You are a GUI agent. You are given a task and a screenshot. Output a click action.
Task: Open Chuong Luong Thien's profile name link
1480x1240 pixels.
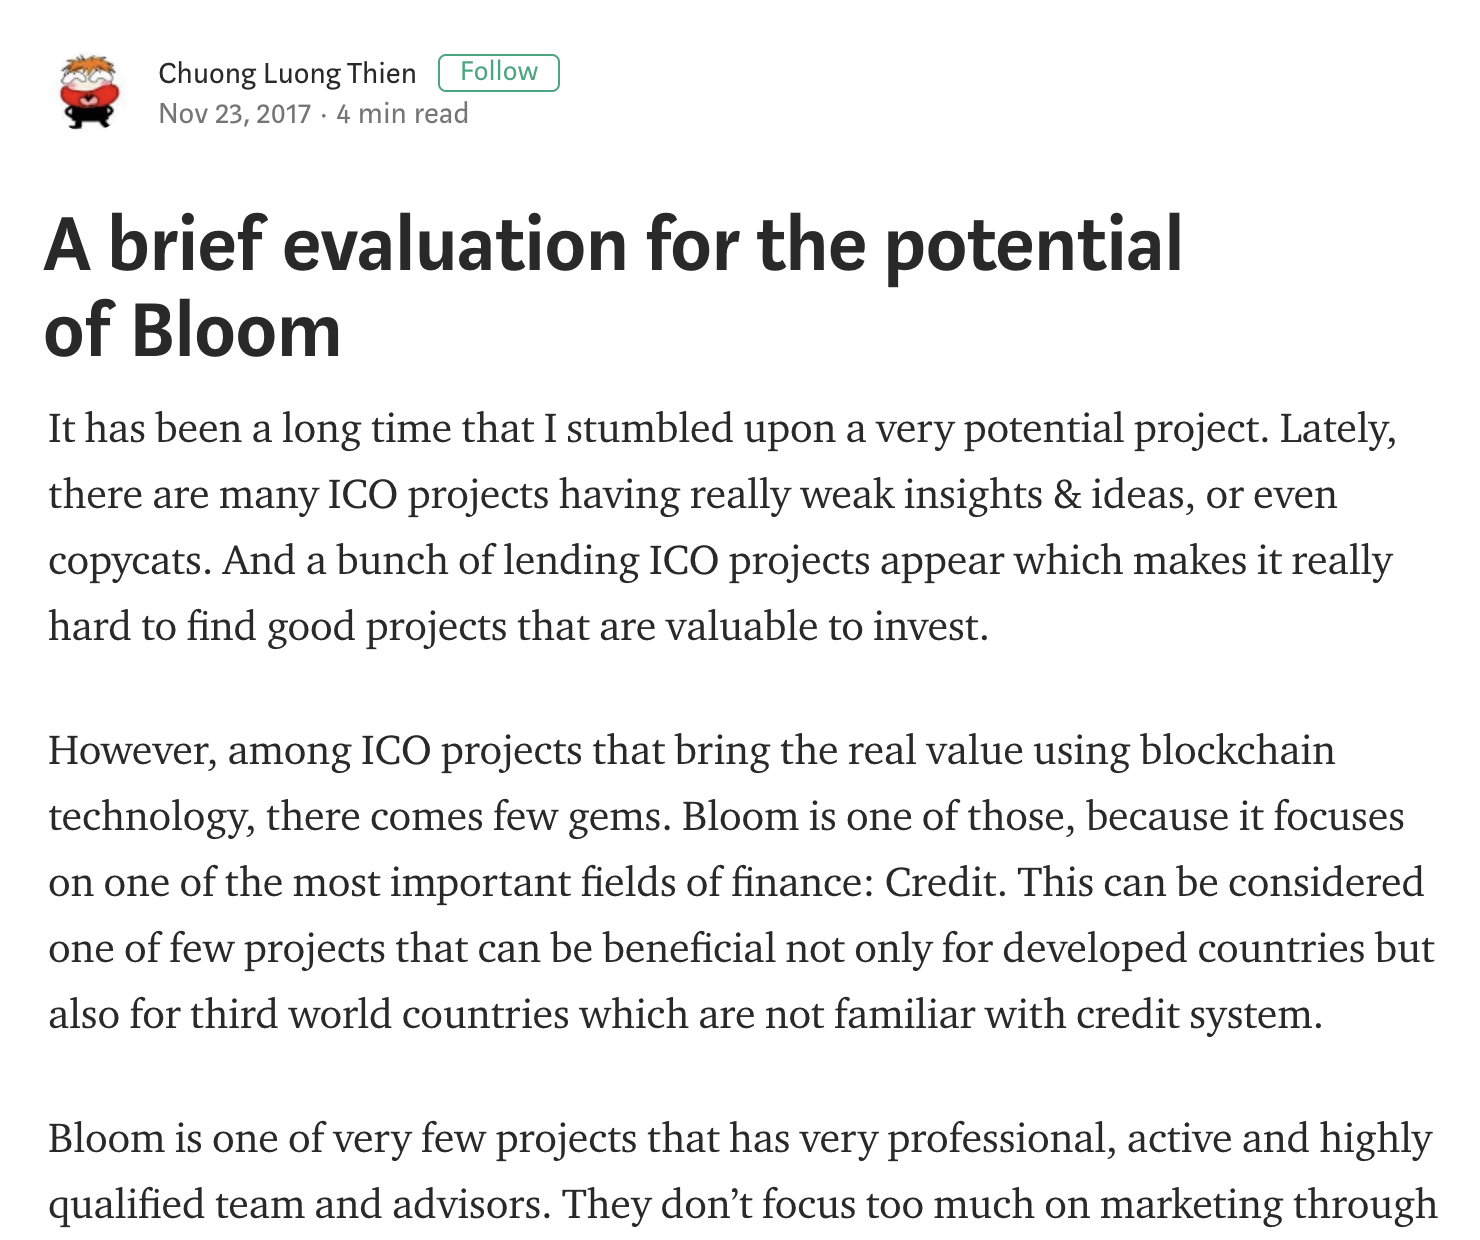point(287,73)
